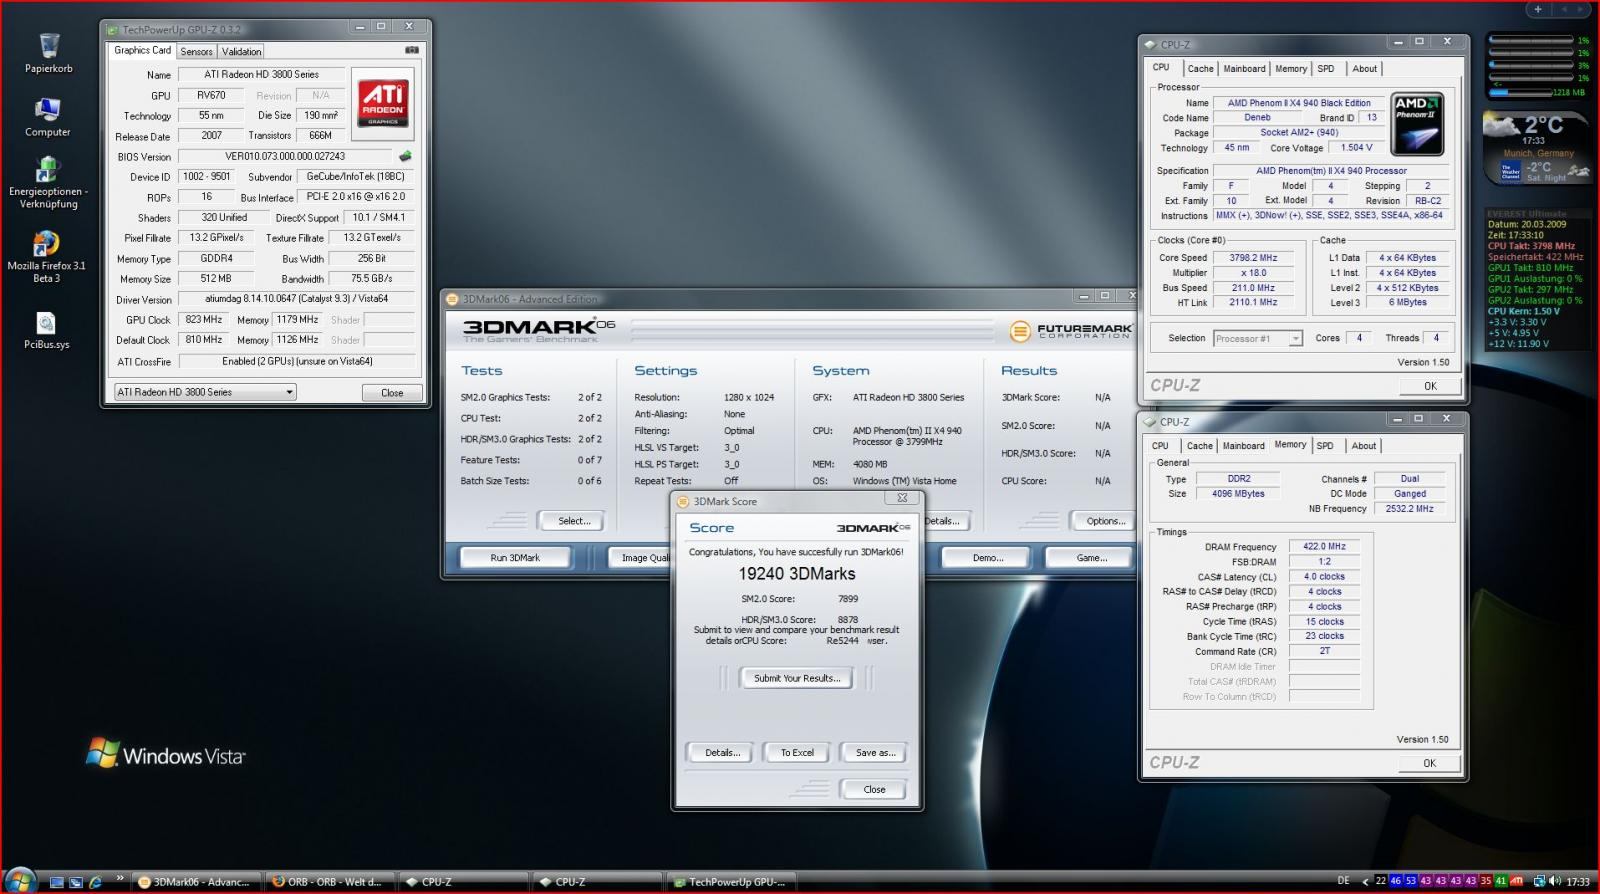Click Munich, Germany weather gadget text
This screenshot has height=894, width=1600.
coord(1538,154)
